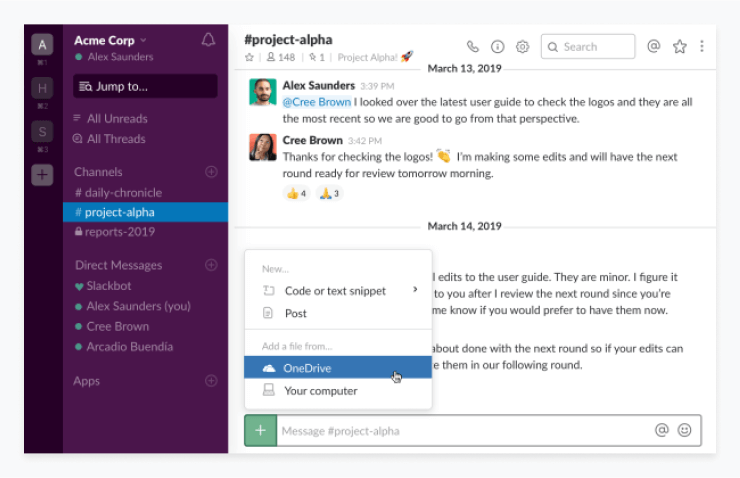Click the Project Alpha! channel topic
740x478 pixels.
point(375,58)
